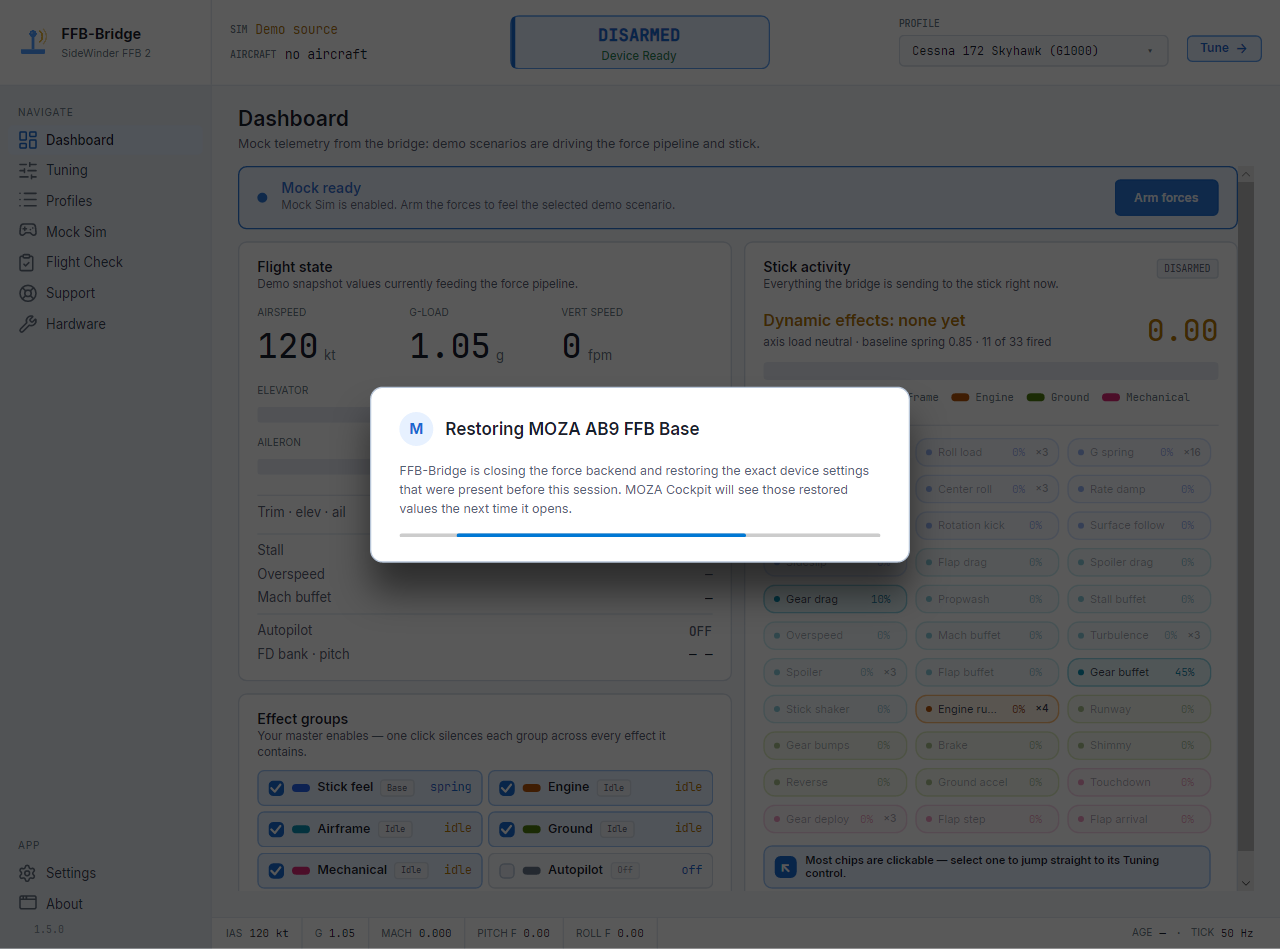Screen dimensions: 1280x949
Task: Click the Profiles list icon
Action: tap(28, 201)
